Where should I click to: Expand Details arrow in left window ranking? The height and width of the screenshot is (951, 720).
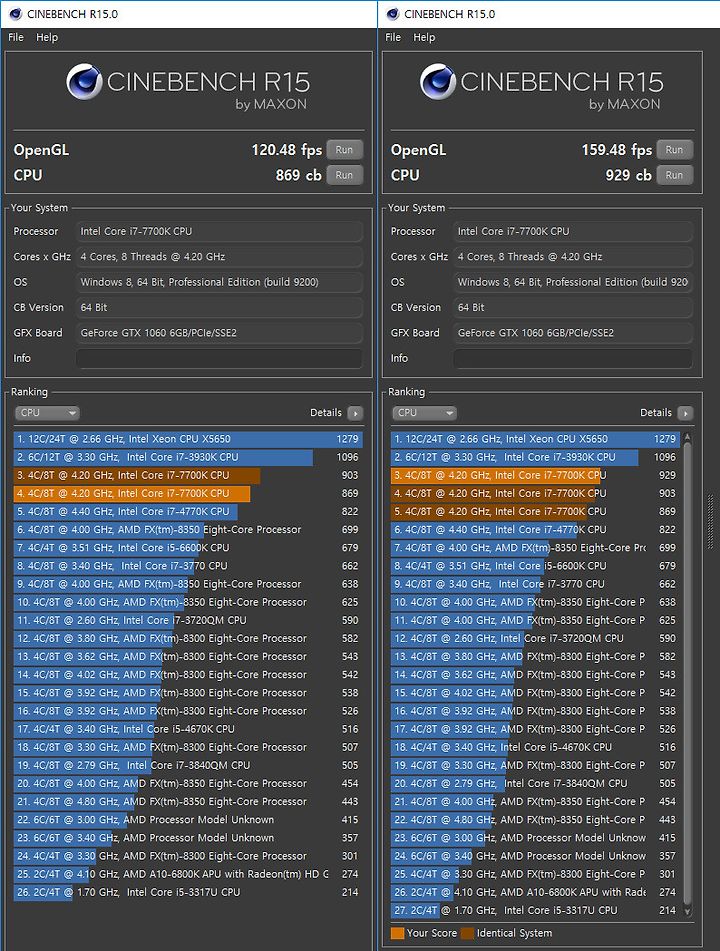tap(355, 413)
